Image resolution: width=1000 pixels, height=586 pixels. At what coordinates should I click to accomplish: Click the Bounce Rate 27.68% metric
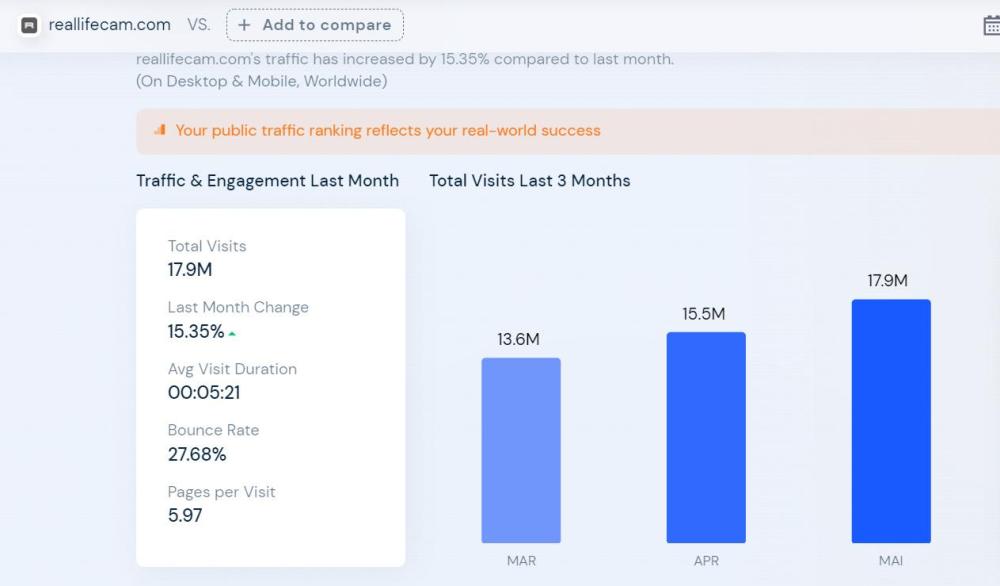click(197, 454)
